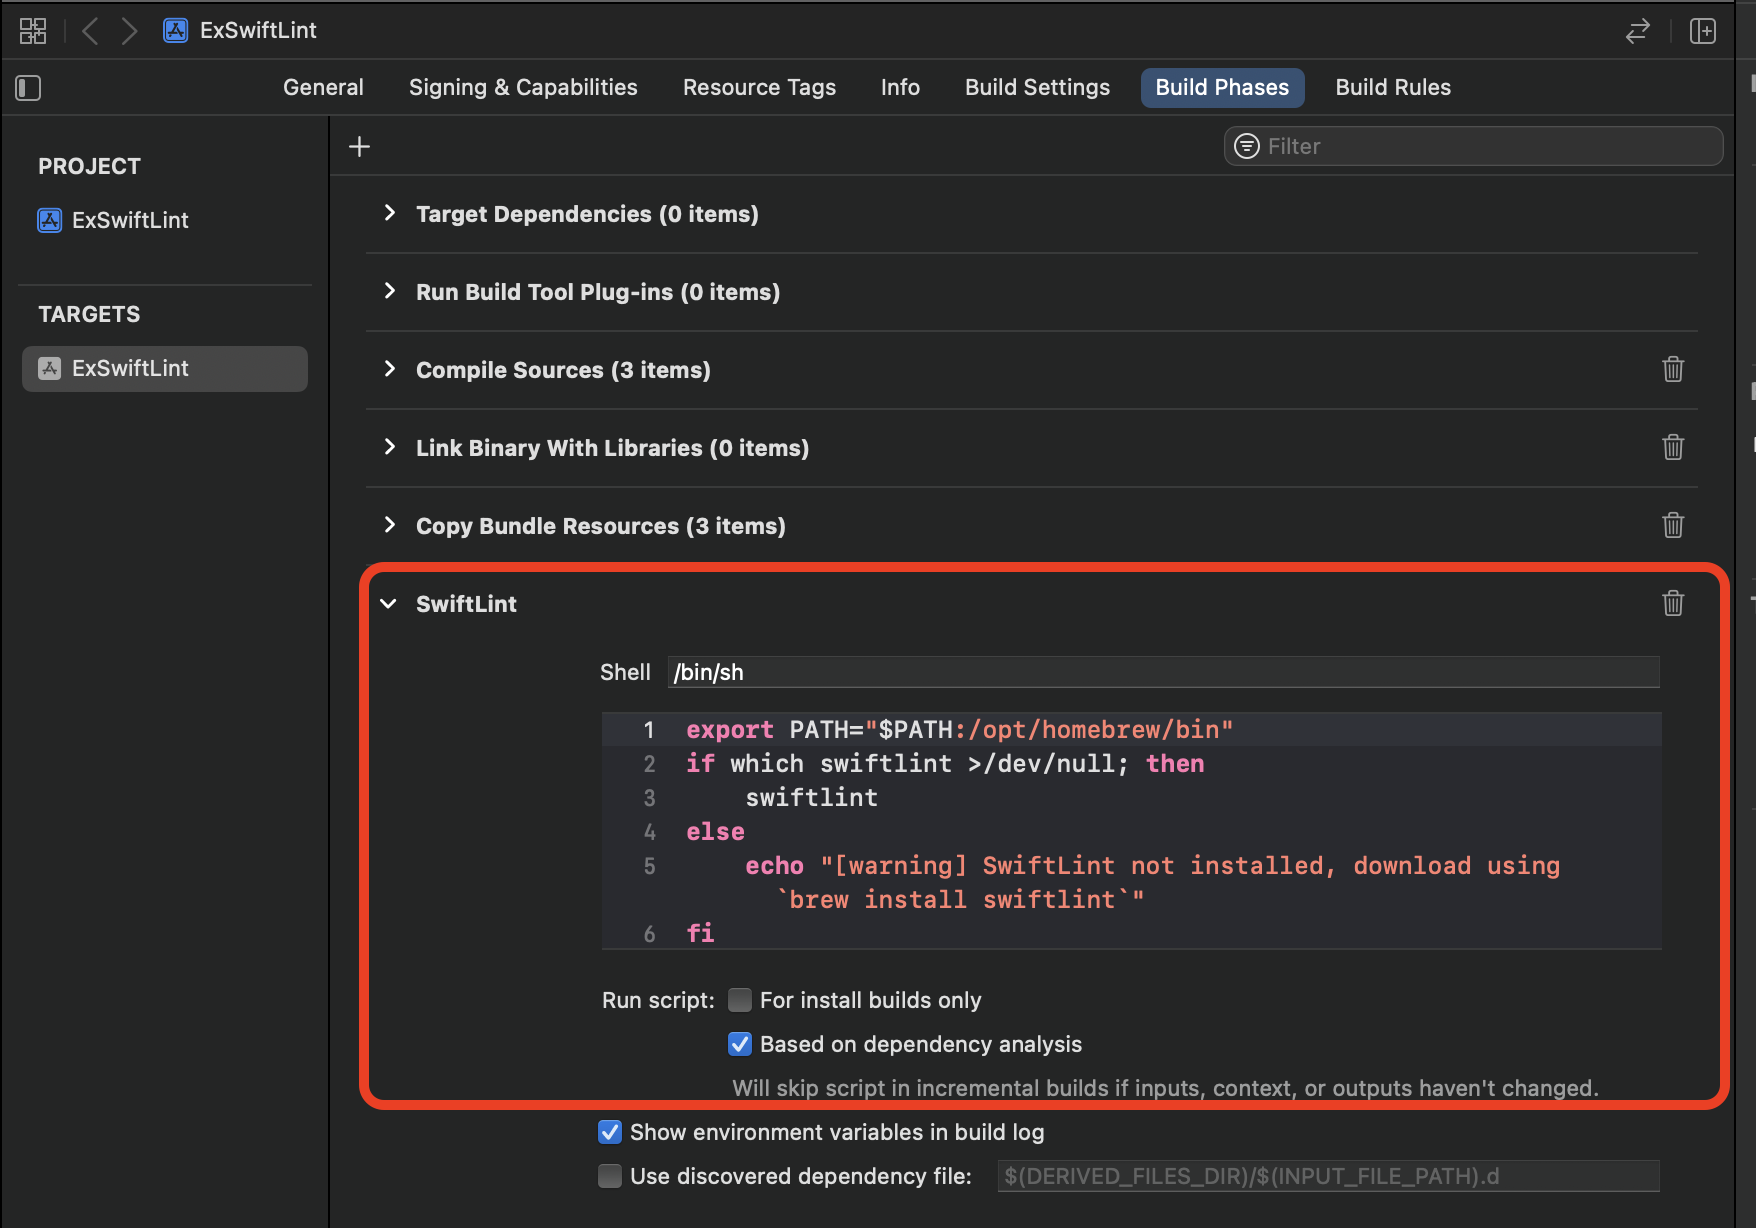Click the Shell path field /bin/sh
The image size is (1756, 1228).
1164,672
